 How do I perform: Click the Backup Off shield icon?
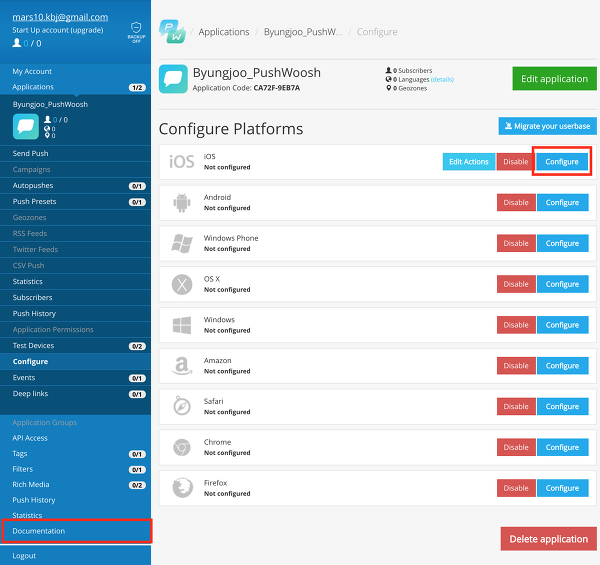tap(136, 32)
